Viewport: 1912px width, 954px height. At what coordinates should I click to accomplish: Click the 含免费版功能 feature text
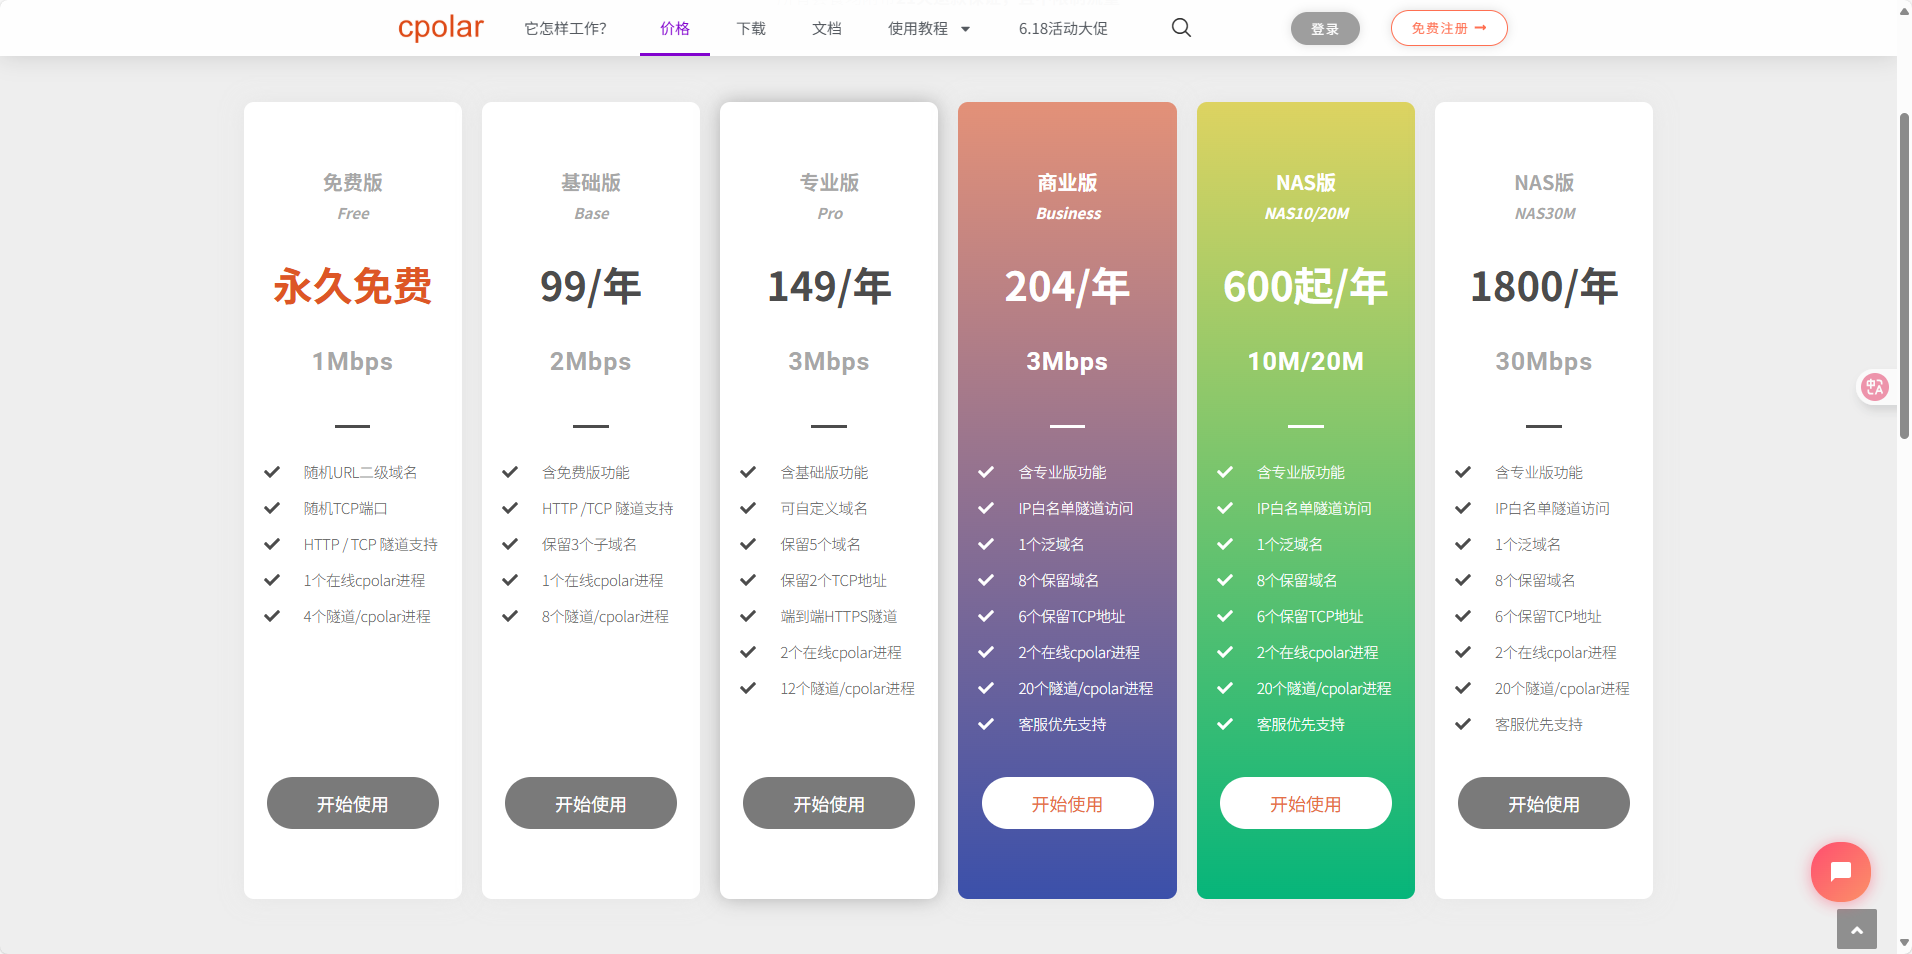[x=585, y=472]
